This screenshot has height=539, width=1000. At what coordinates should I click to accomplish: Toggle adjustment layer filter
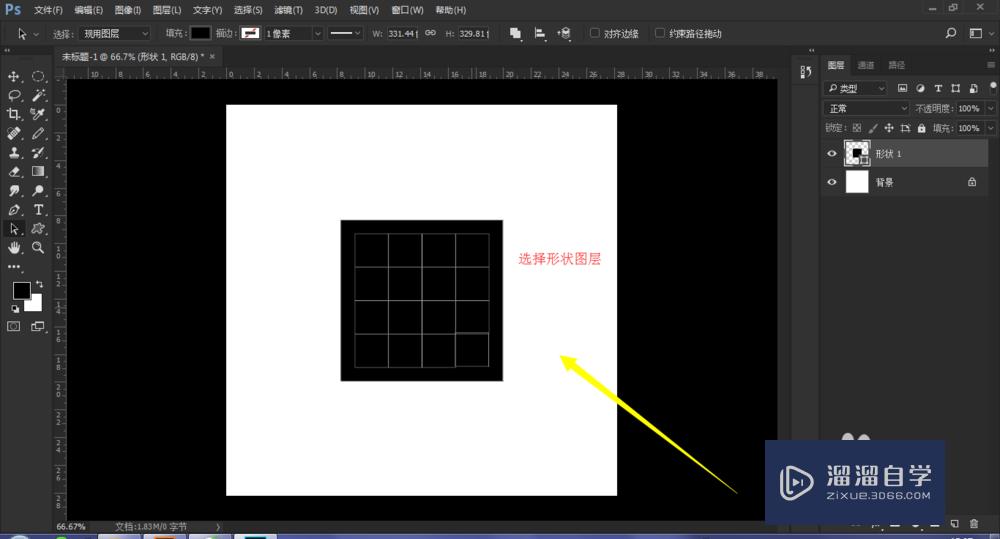point(920,88)
